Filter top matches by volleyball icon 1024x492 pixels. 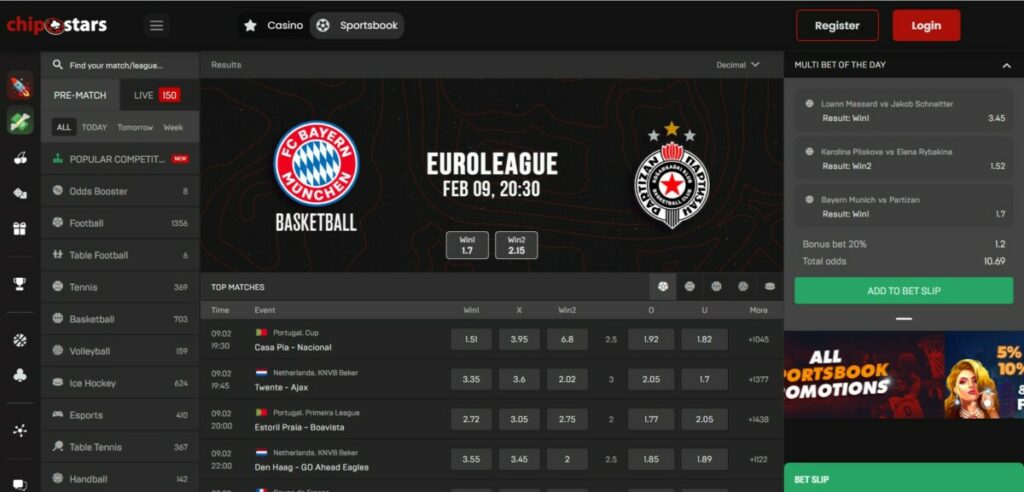(x=743, y=286)
